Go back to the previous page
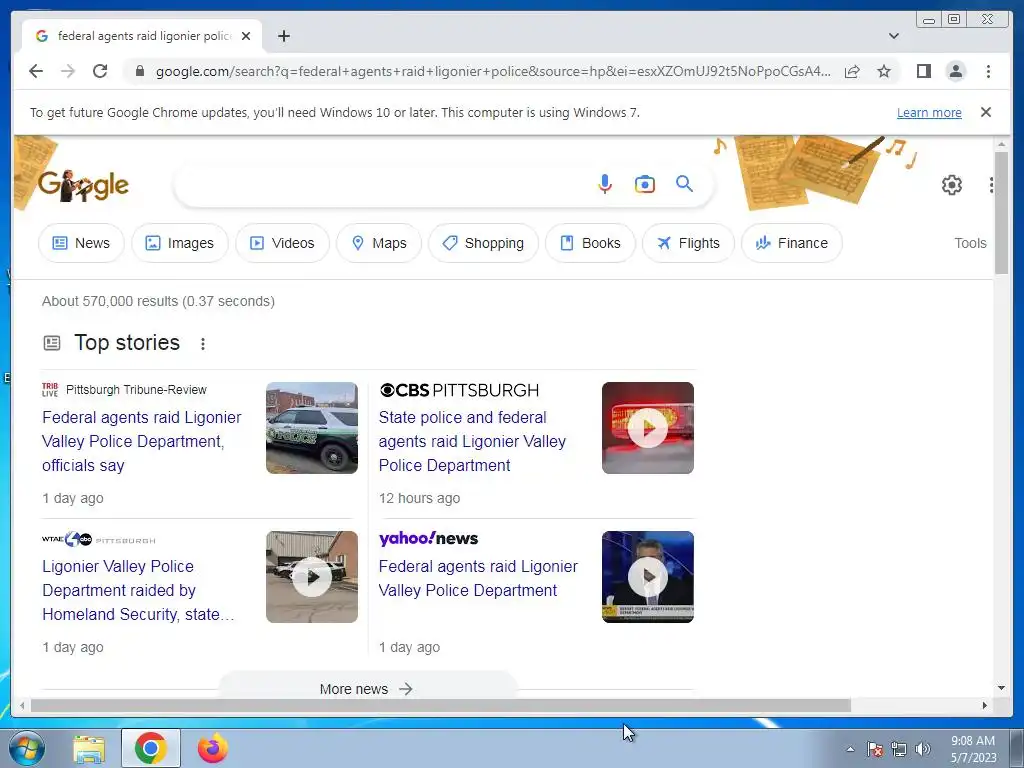Screen dimensions: 1024x768 36,71
